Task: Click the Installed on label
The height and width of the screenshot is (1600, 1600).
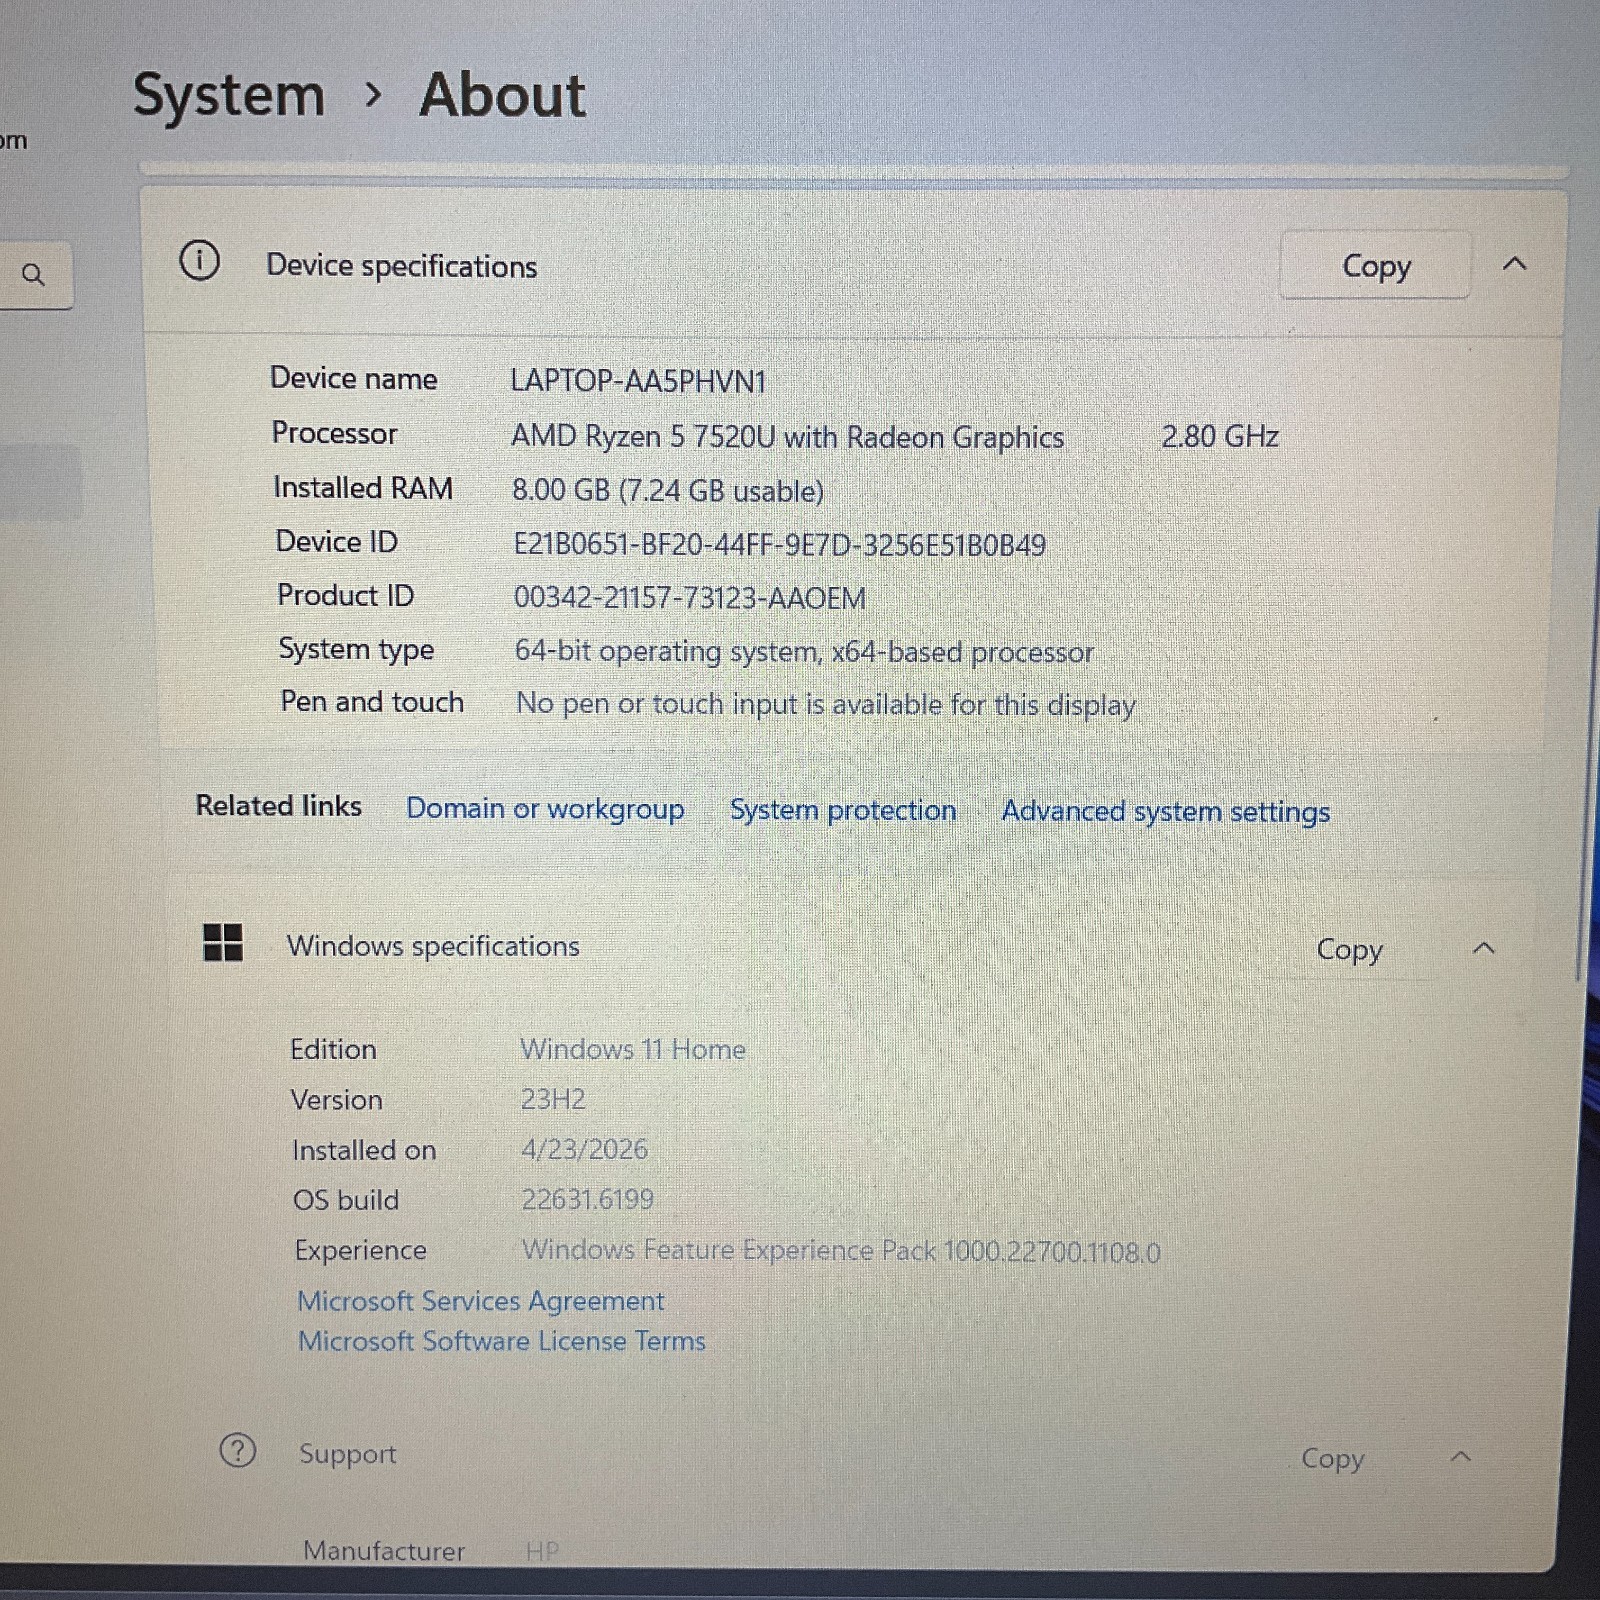Action: pos(364,1150)
